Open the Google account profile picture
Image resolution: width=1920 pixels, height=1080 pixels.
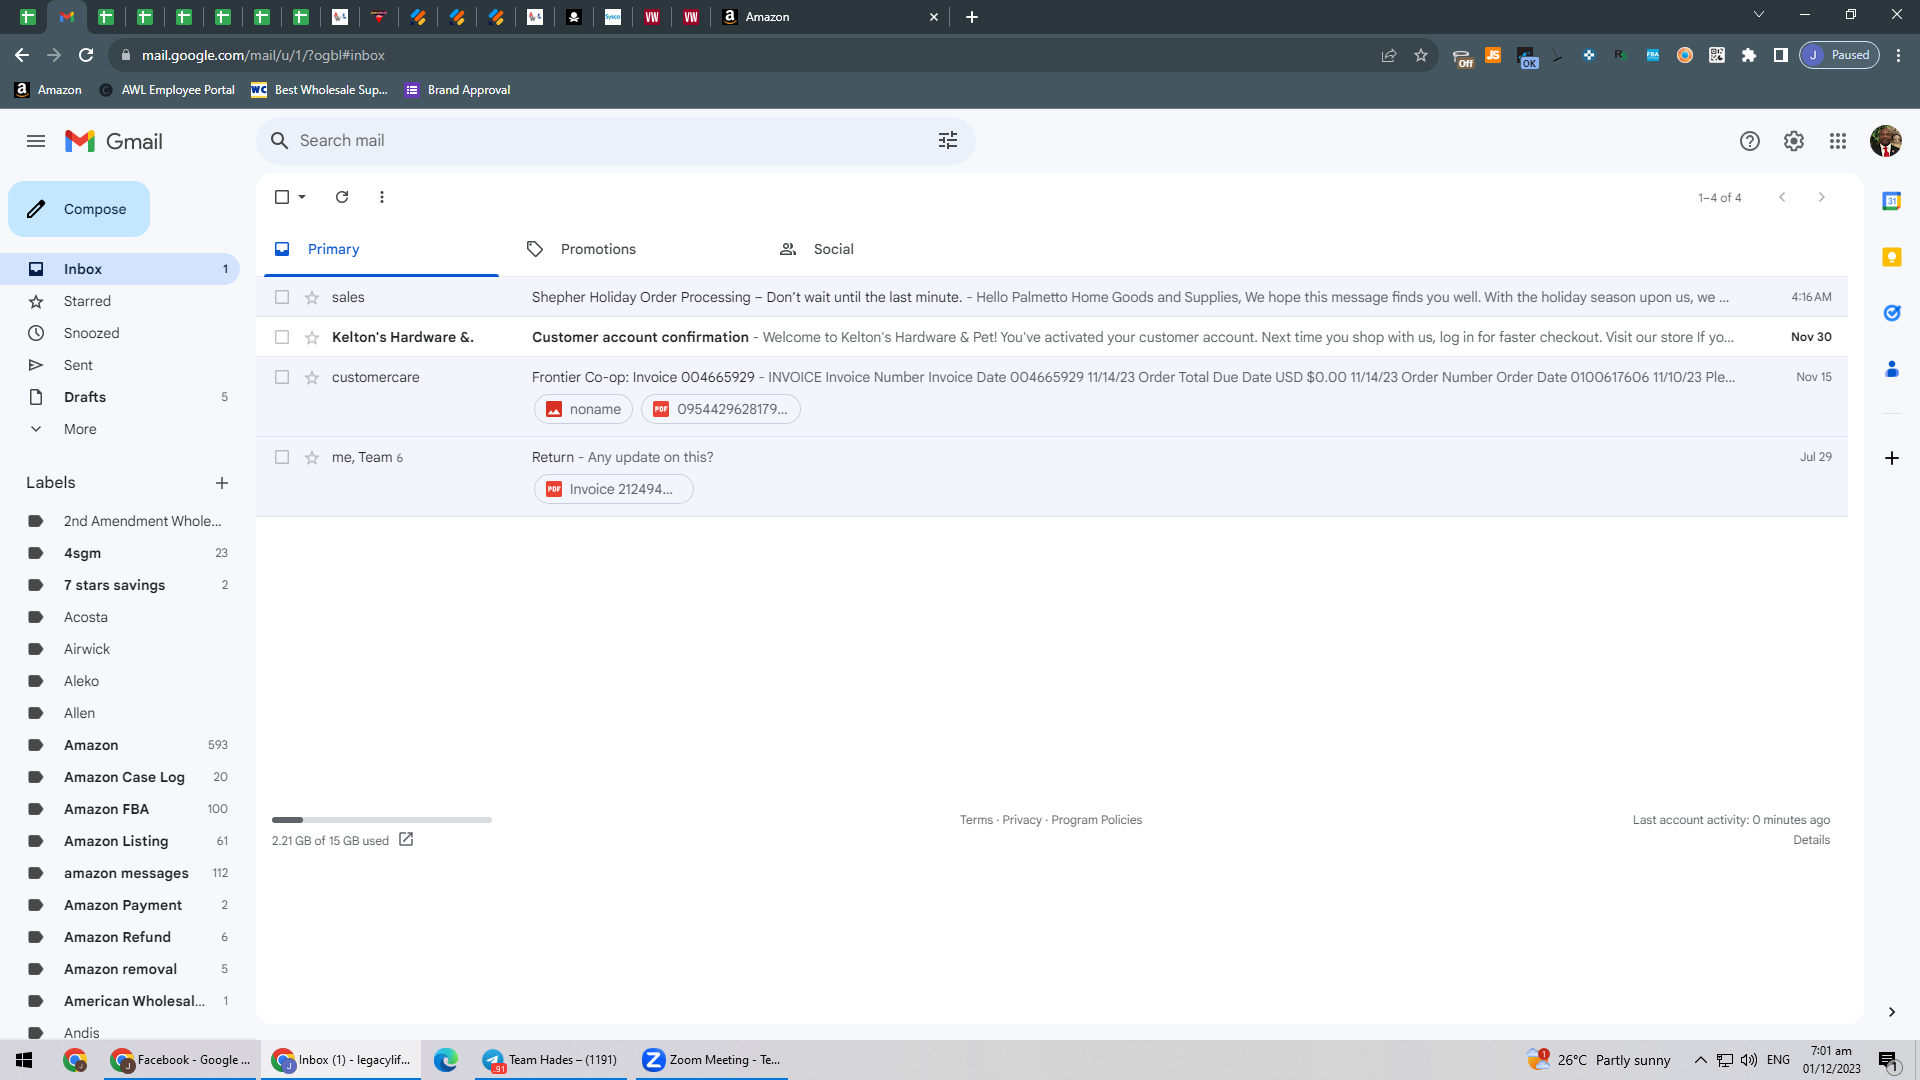coord(1885,141)
